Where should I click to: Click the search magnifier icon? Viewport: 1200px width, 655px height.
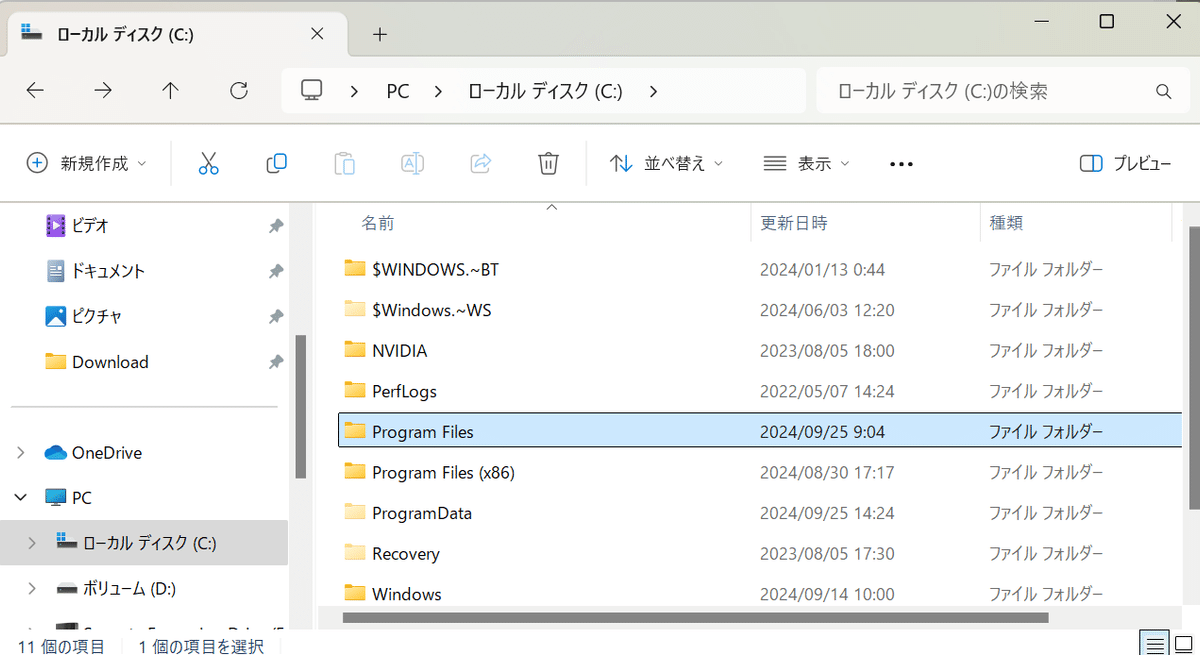pos(1163,92)
